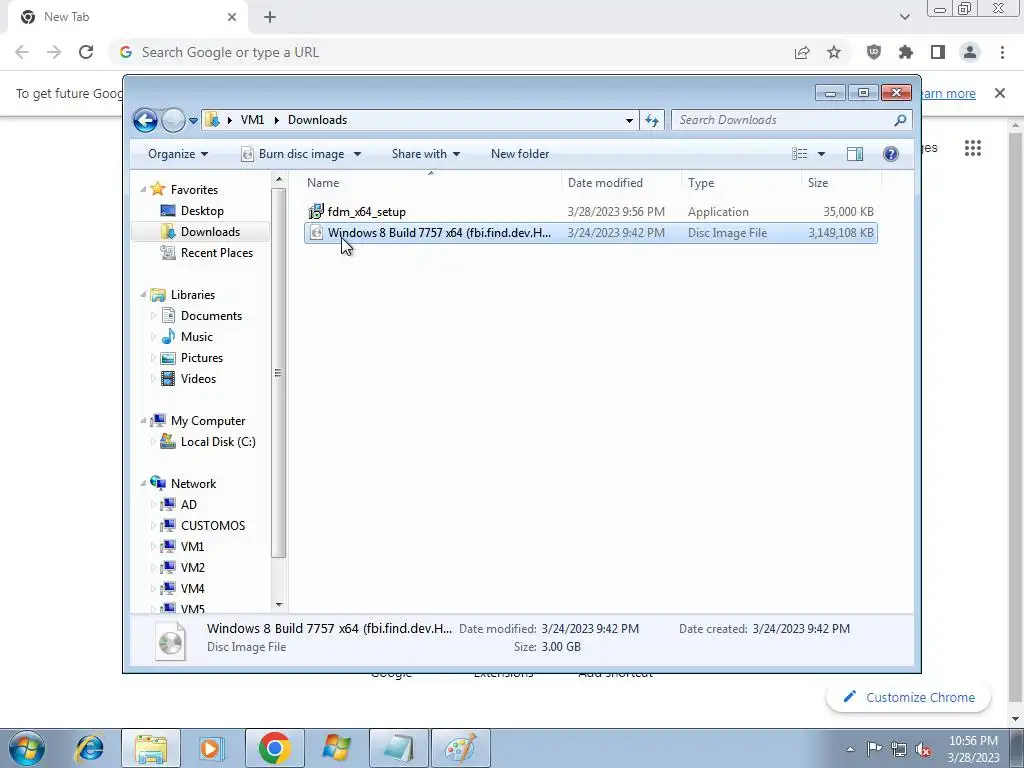Refresh the Downloads folder view
This screenshot has width=1024, height=768.
tap(652, 120)
